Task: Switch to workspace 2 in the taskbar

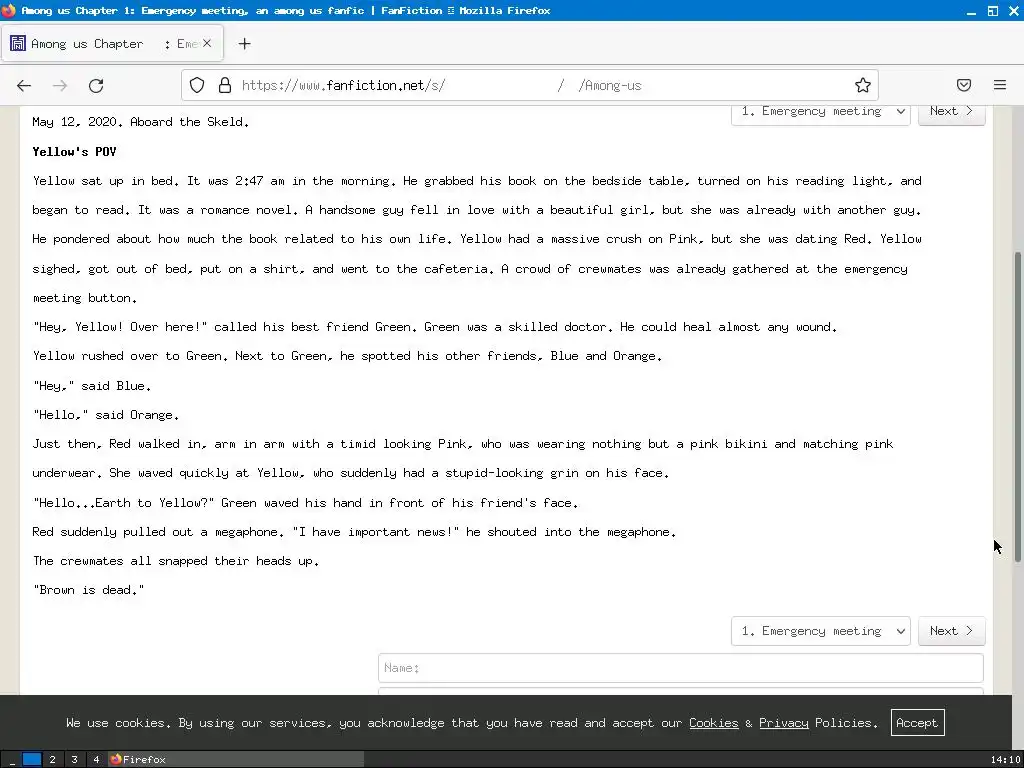Action: pos(52,760)
